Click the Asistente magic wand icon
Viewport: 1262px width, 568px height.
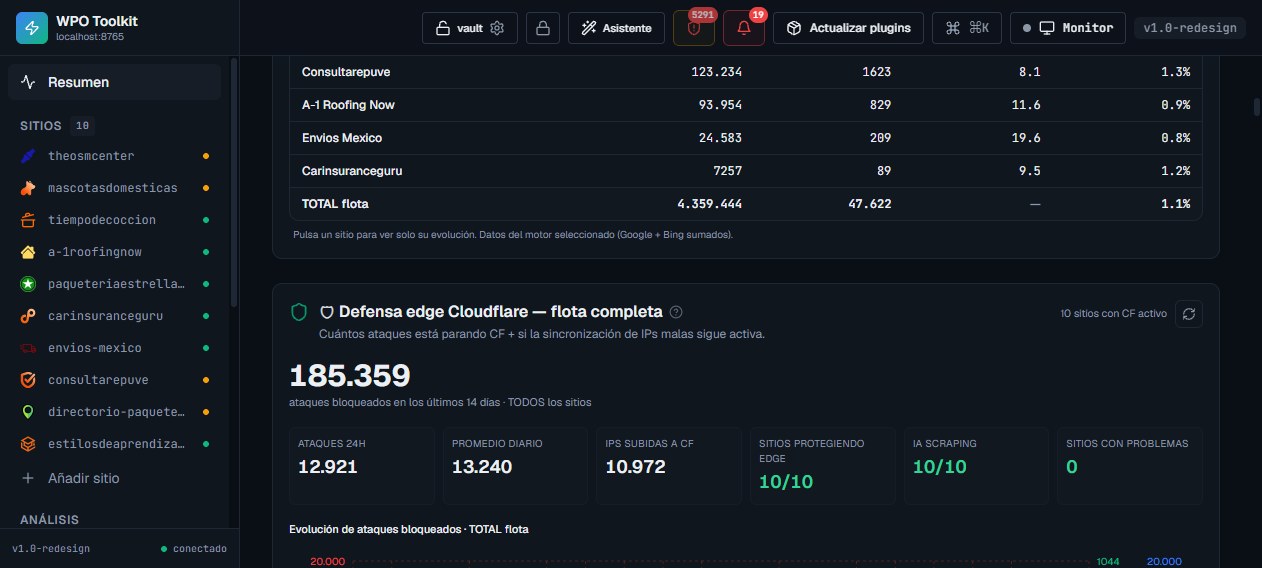click(588, 28)
